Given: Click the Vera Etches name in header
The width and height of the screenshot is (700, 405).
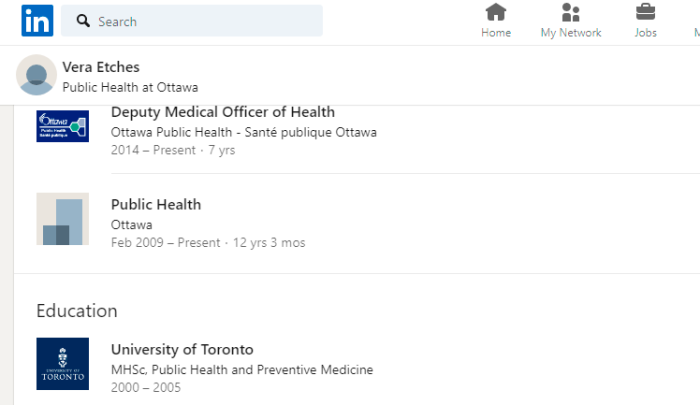Looking at the screenshot, I should pos(101,67).
